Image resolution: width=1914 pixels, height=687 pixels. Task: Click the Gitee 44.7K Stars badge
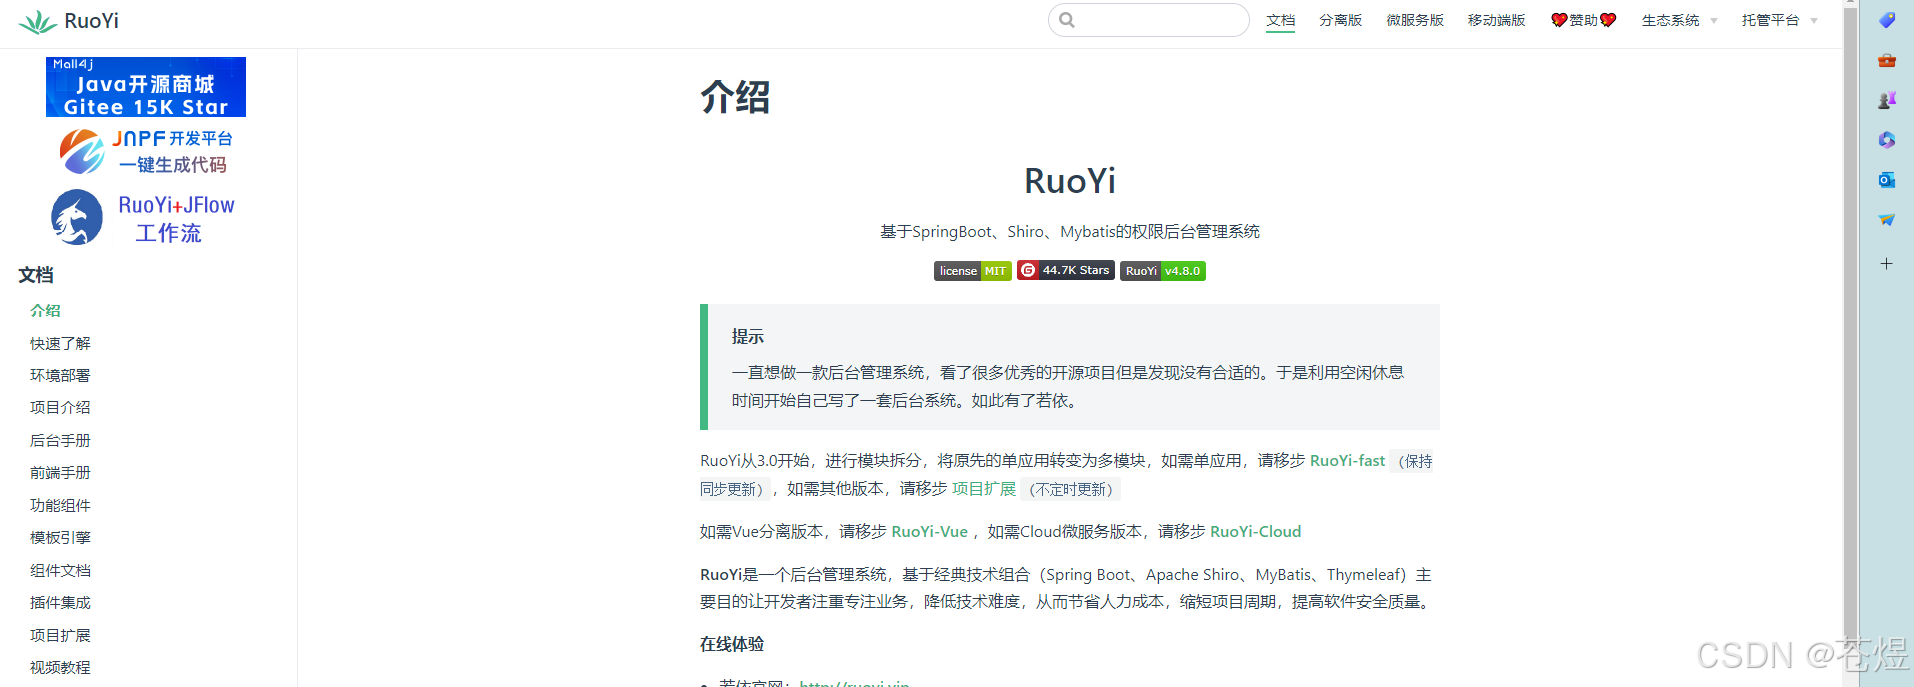(1066, 270)
